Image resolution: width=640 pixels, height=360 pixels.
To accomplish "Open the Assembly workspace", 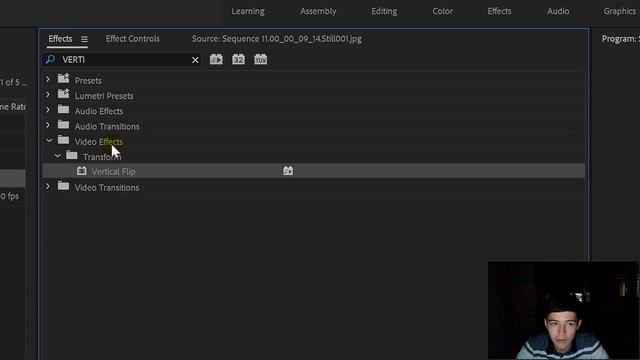I will [318, 11].
